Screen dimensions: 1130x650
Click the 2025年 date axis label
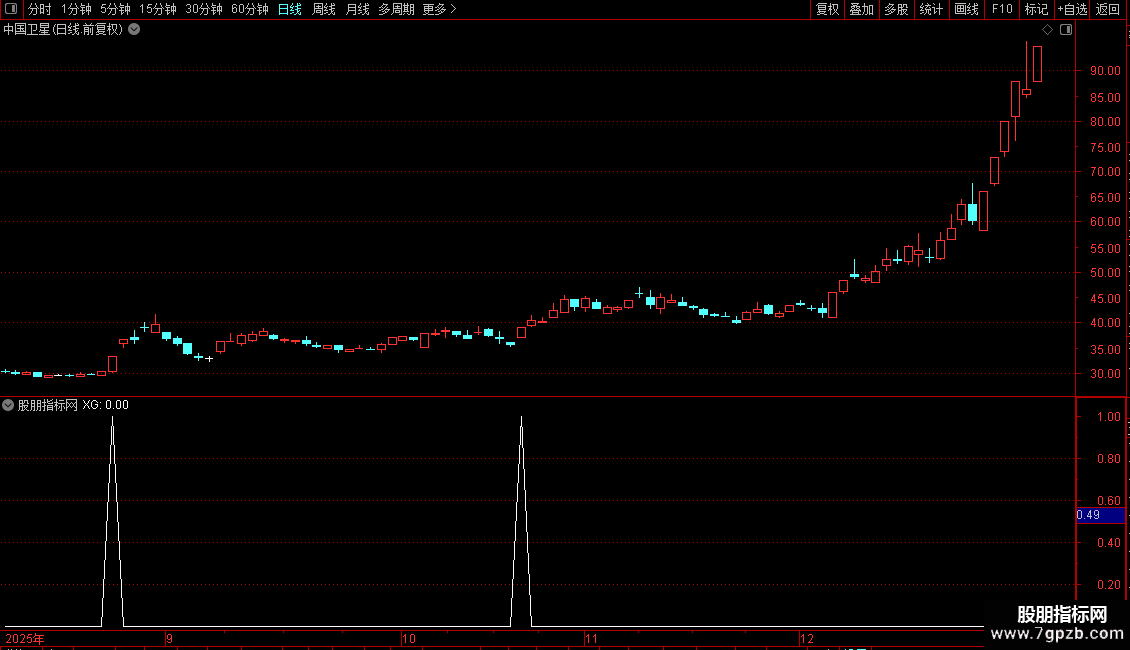[x=25, y=638]
